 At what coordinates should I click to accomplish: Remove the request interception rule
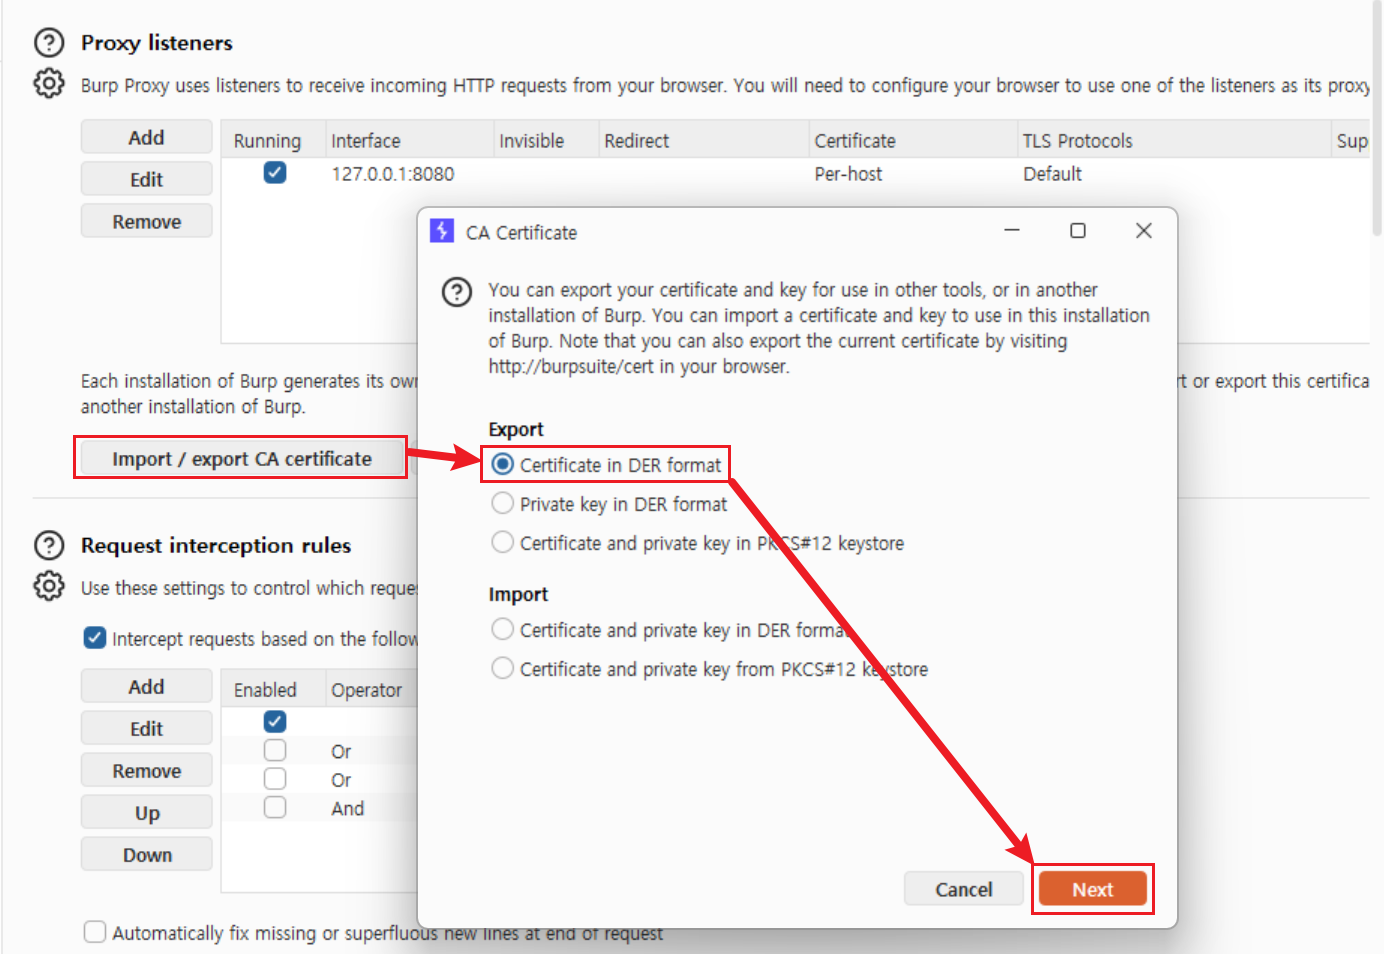[x=146, y=770]
